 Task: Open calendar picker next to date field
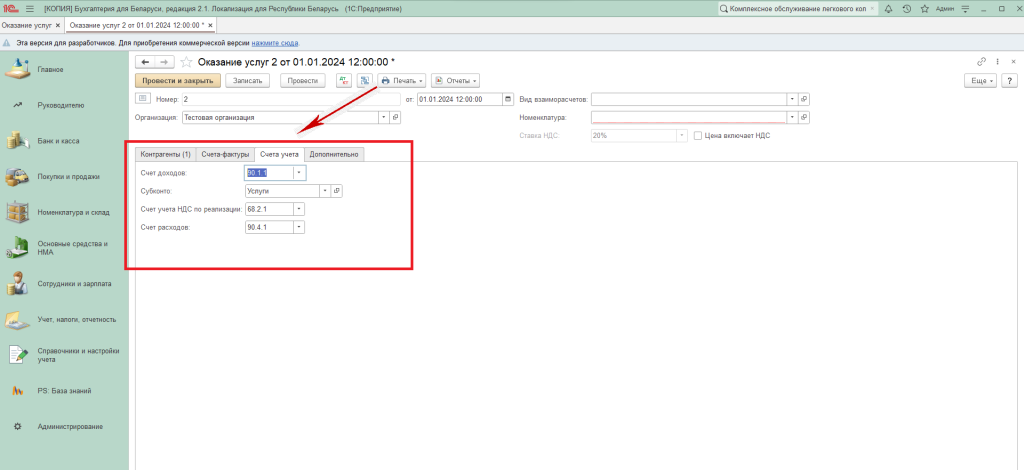pyautogui.click(x=506, y=99)
